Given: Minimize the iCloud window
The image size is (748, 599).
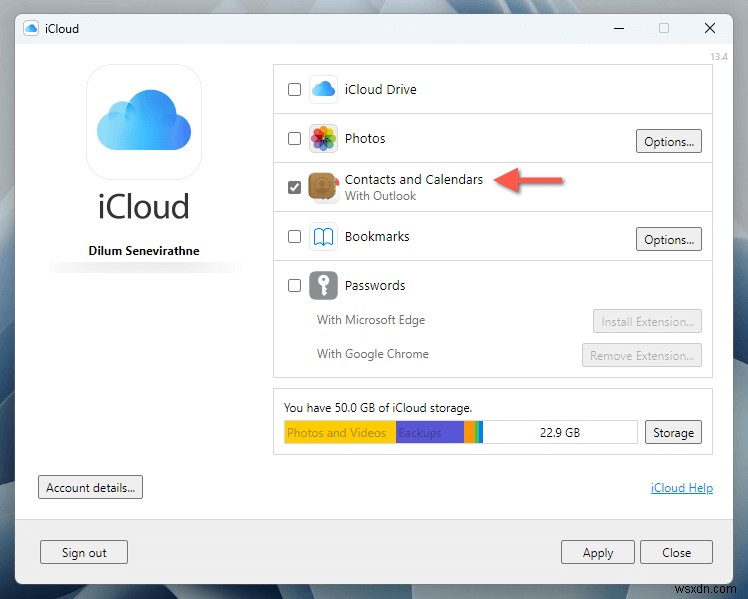Looking at the screenshot, I should (619, 29).
